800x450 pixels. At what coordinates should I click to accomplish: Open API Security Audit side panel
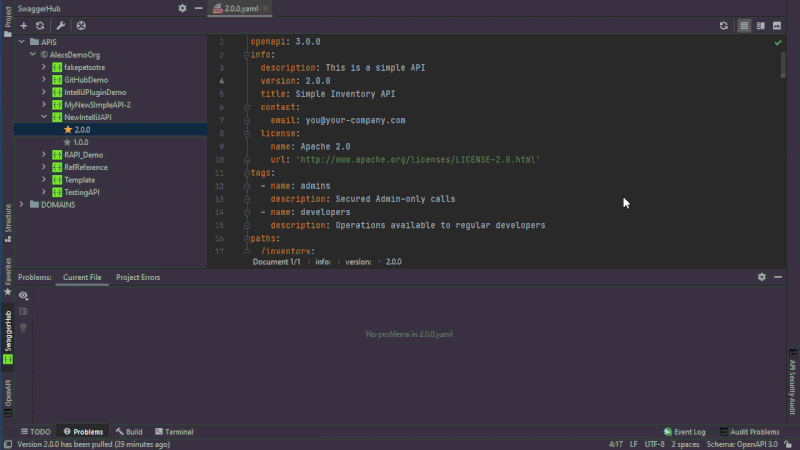[792, 382]
